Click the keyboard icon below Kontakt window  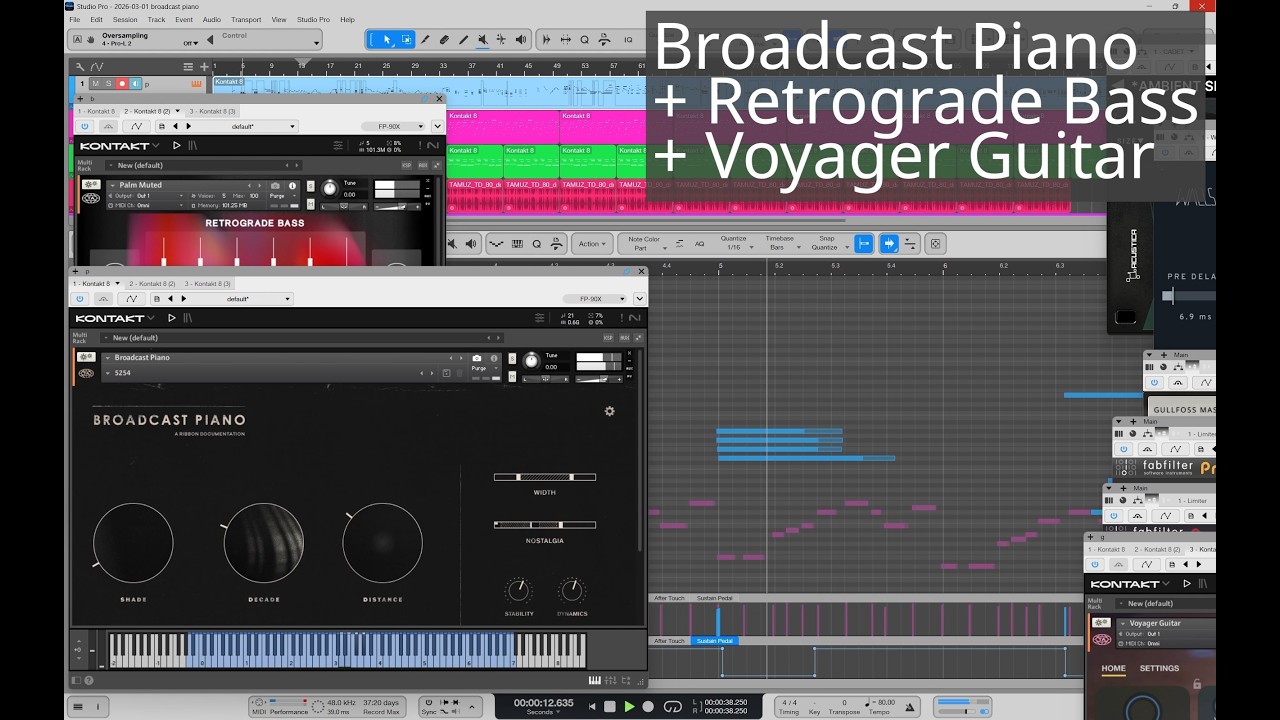595,681
